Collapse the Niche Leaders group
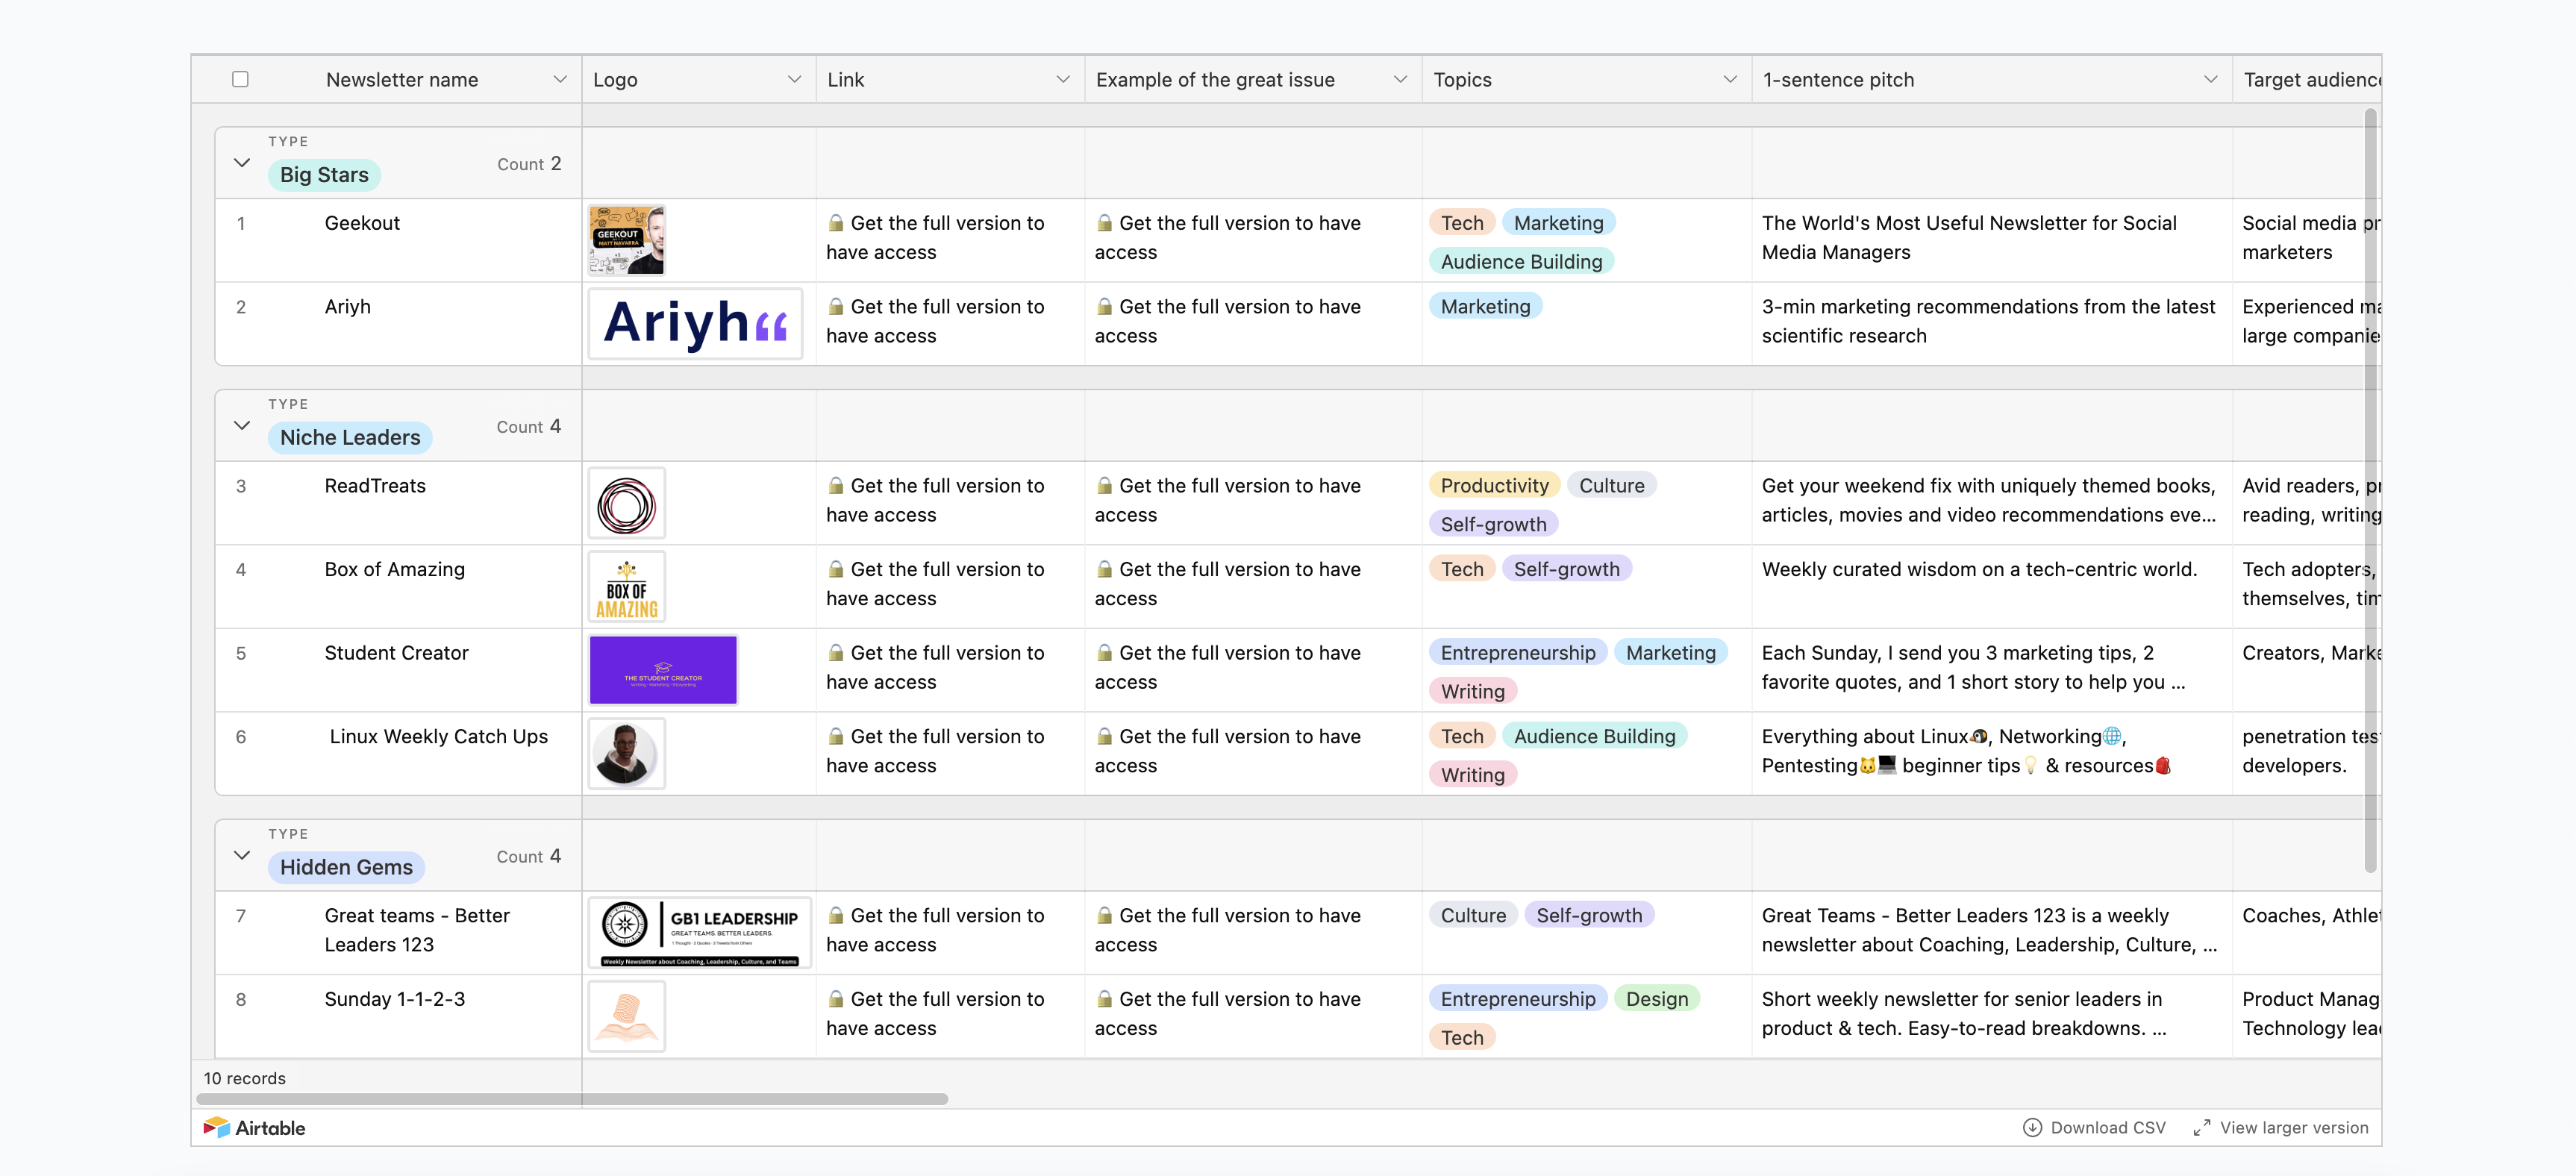 tap(242, 425)
